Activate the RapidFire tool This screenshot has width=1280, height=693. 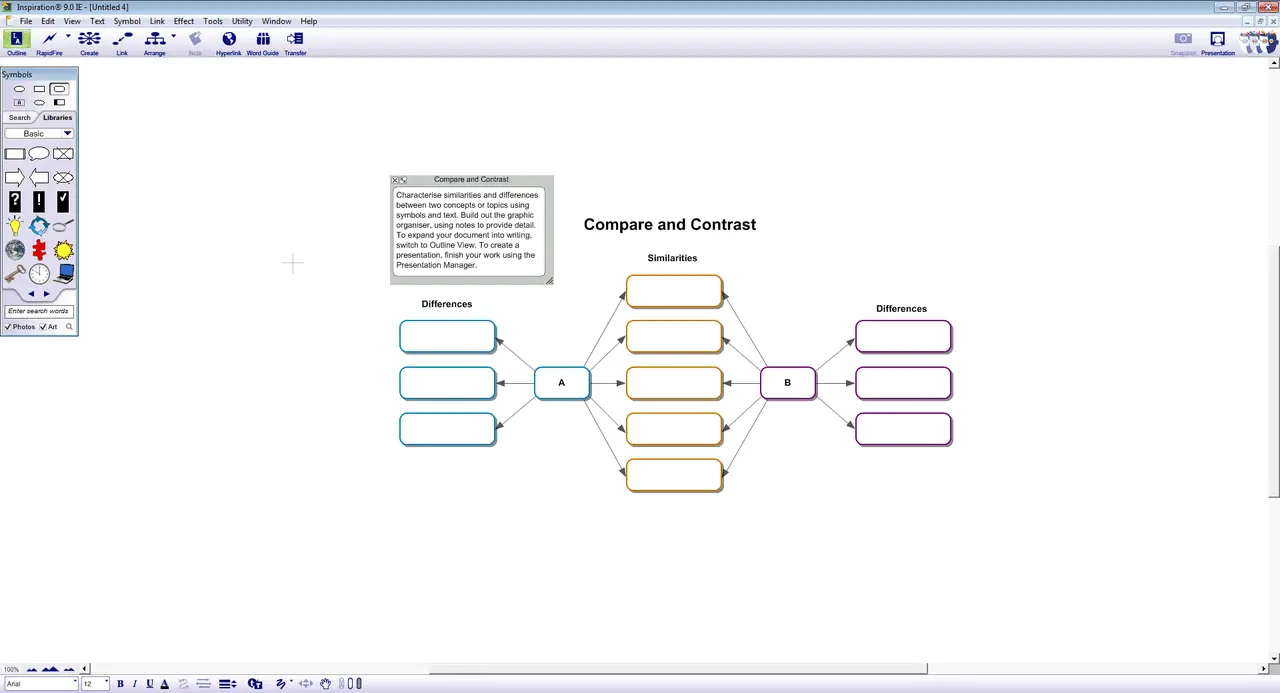tap(49, 42)
